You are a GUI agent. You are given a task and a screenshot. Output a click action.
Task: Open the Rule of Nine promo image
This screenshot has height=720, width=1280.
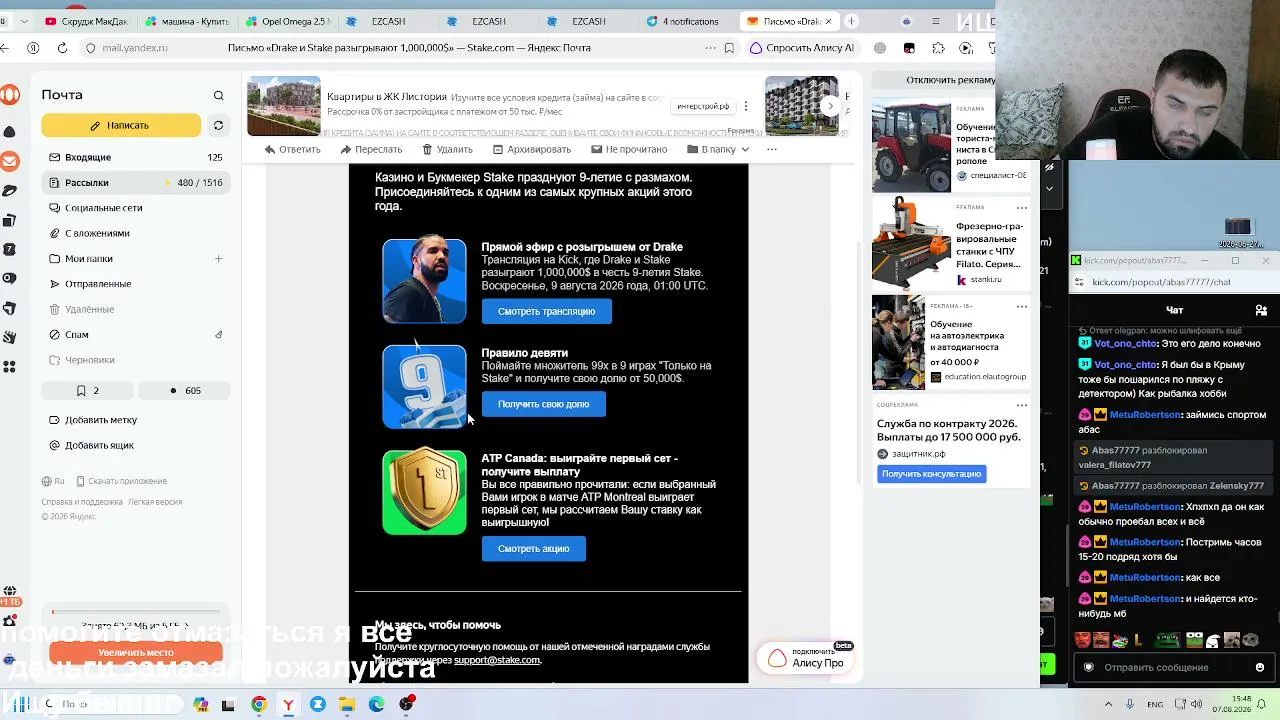424,387
